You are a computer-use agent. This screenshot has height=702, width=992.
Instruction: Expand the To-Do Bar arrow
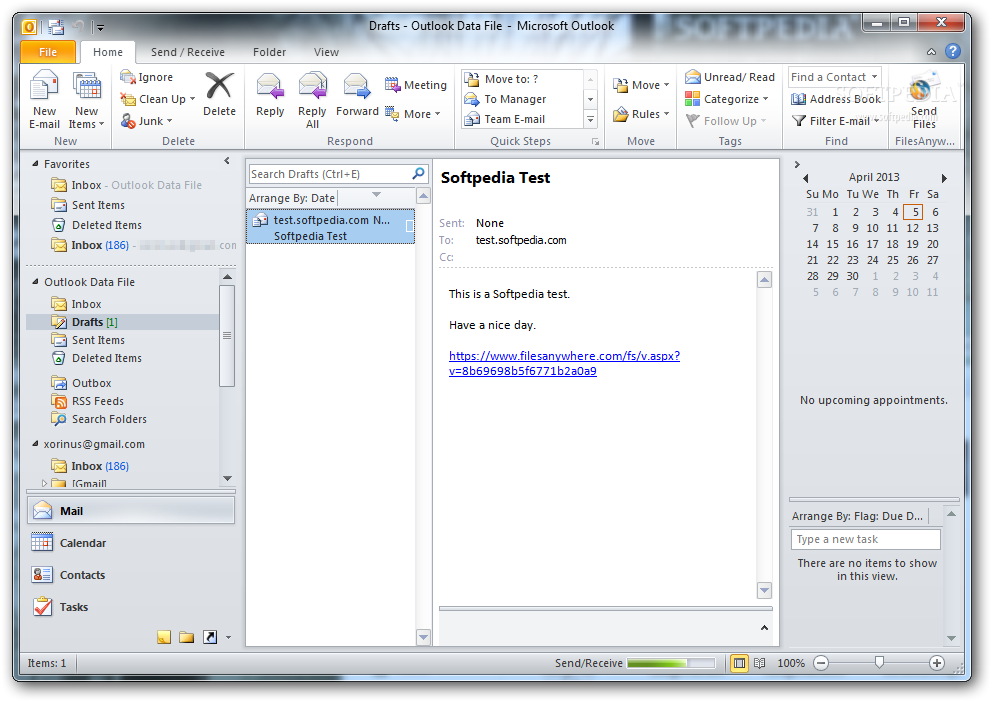797,164
